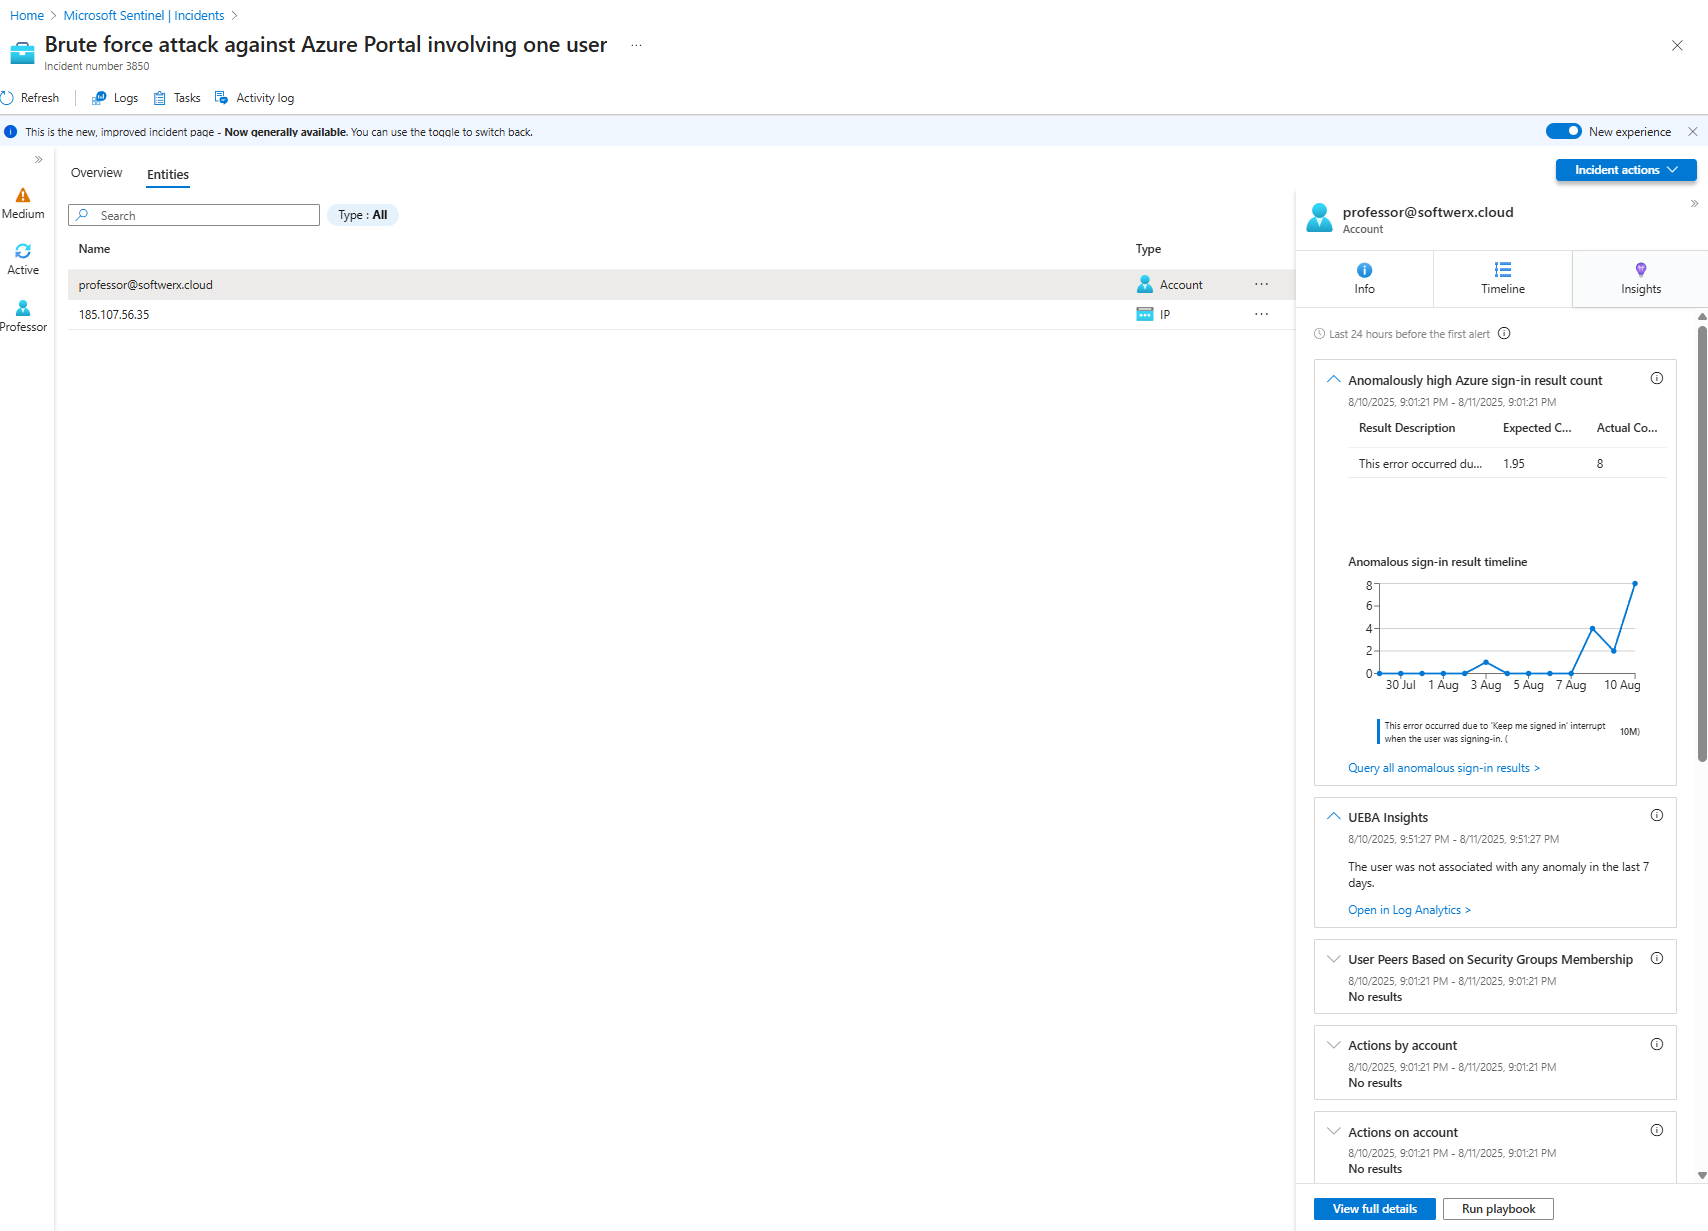Select the Entities tab

pyautogui.click(x=168, y=175)
